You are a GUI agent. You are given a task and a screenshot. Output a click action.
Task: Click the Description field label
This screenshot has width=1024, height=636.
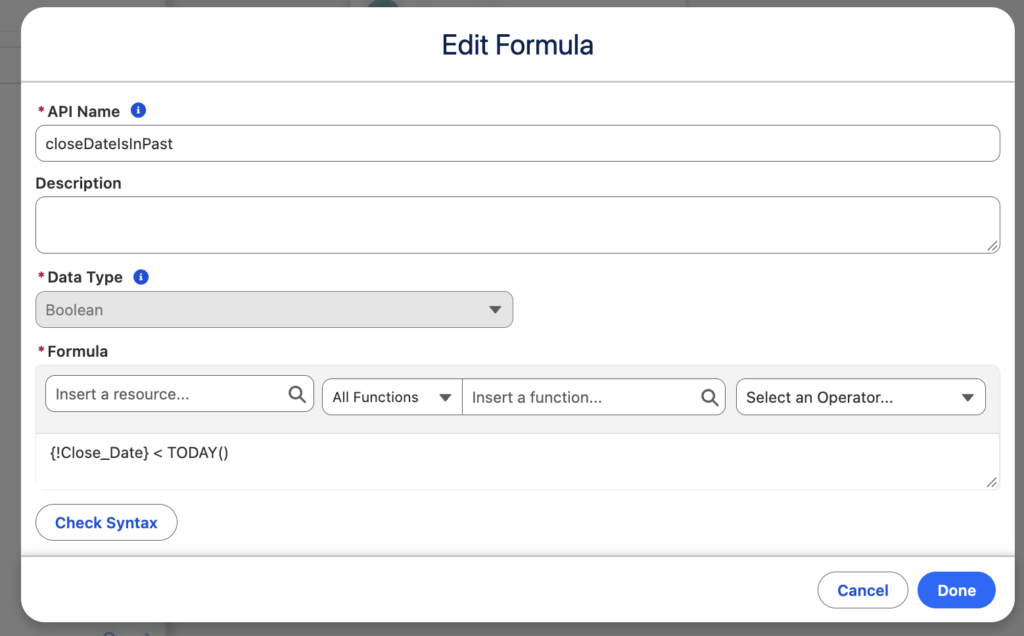(78, 183)
